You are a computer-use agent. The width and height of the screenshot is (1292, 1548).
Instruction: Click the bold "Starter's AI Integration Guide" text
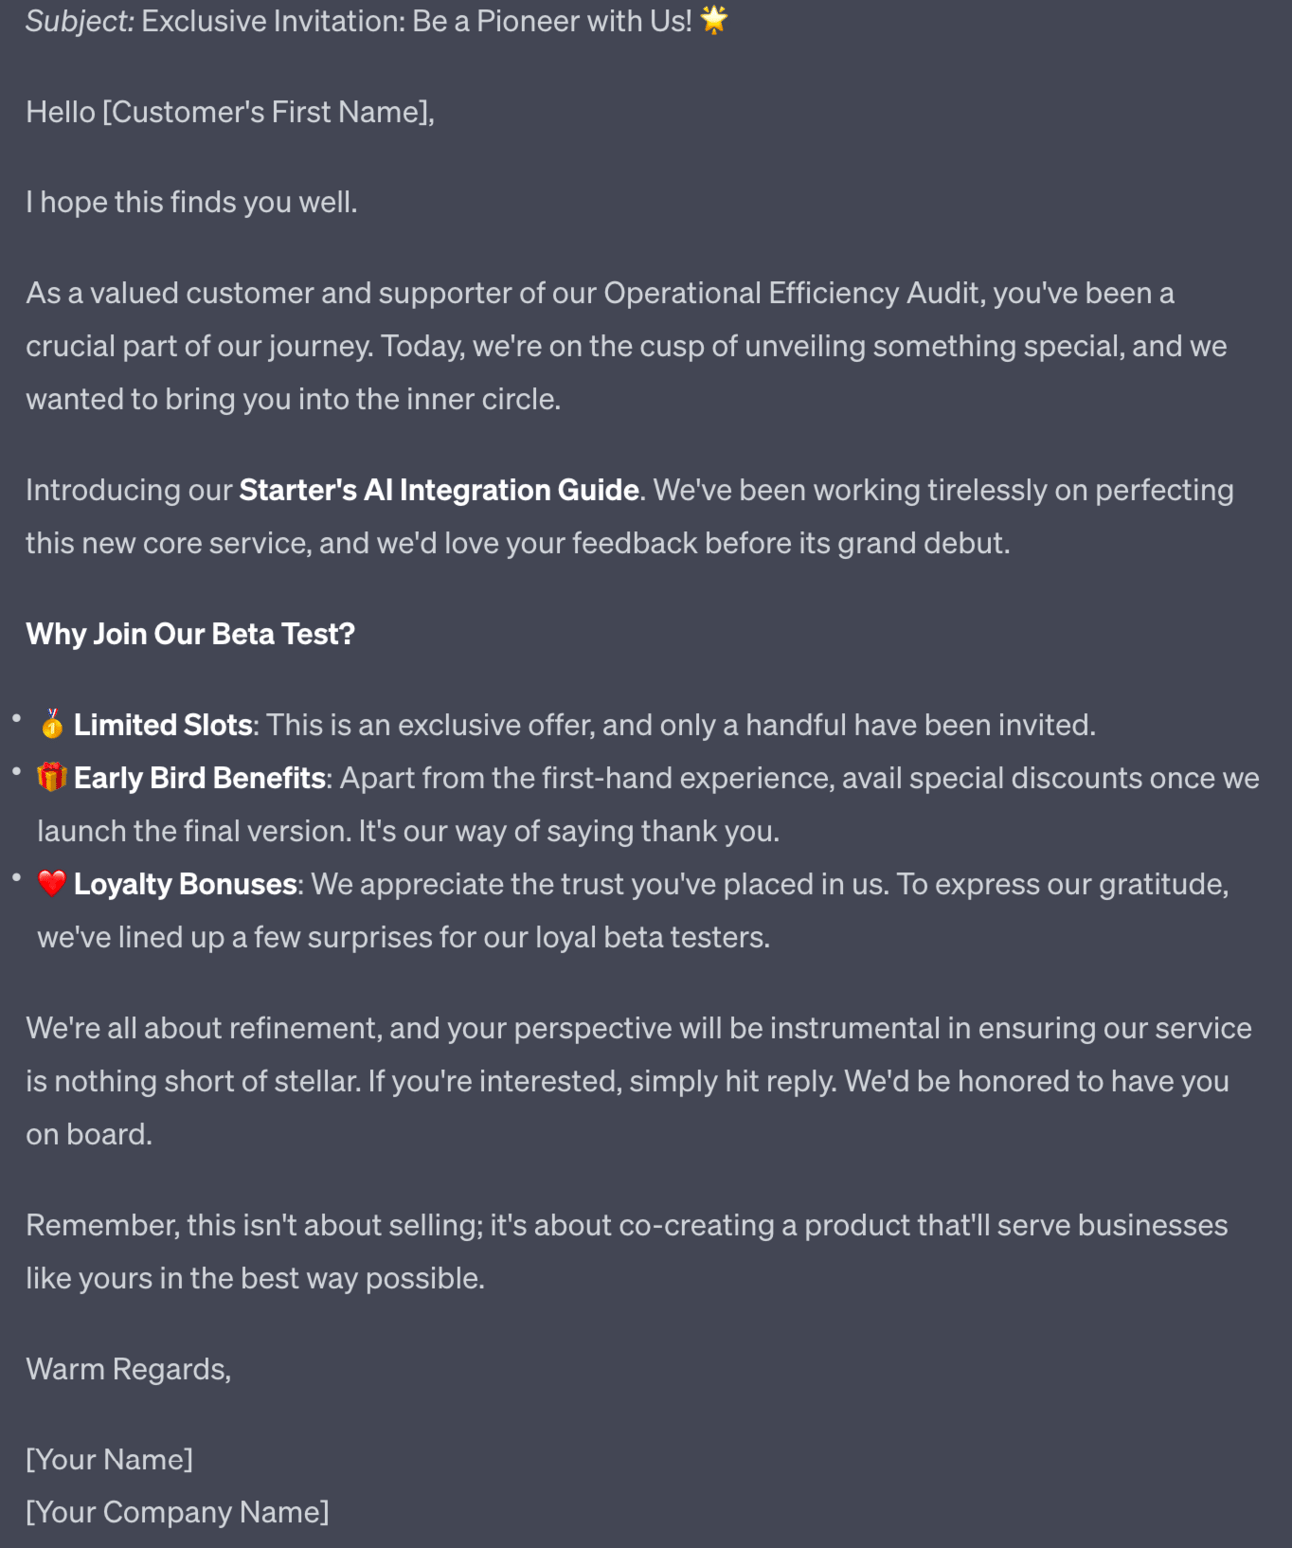pyautogui.click(x=439, y=490)
